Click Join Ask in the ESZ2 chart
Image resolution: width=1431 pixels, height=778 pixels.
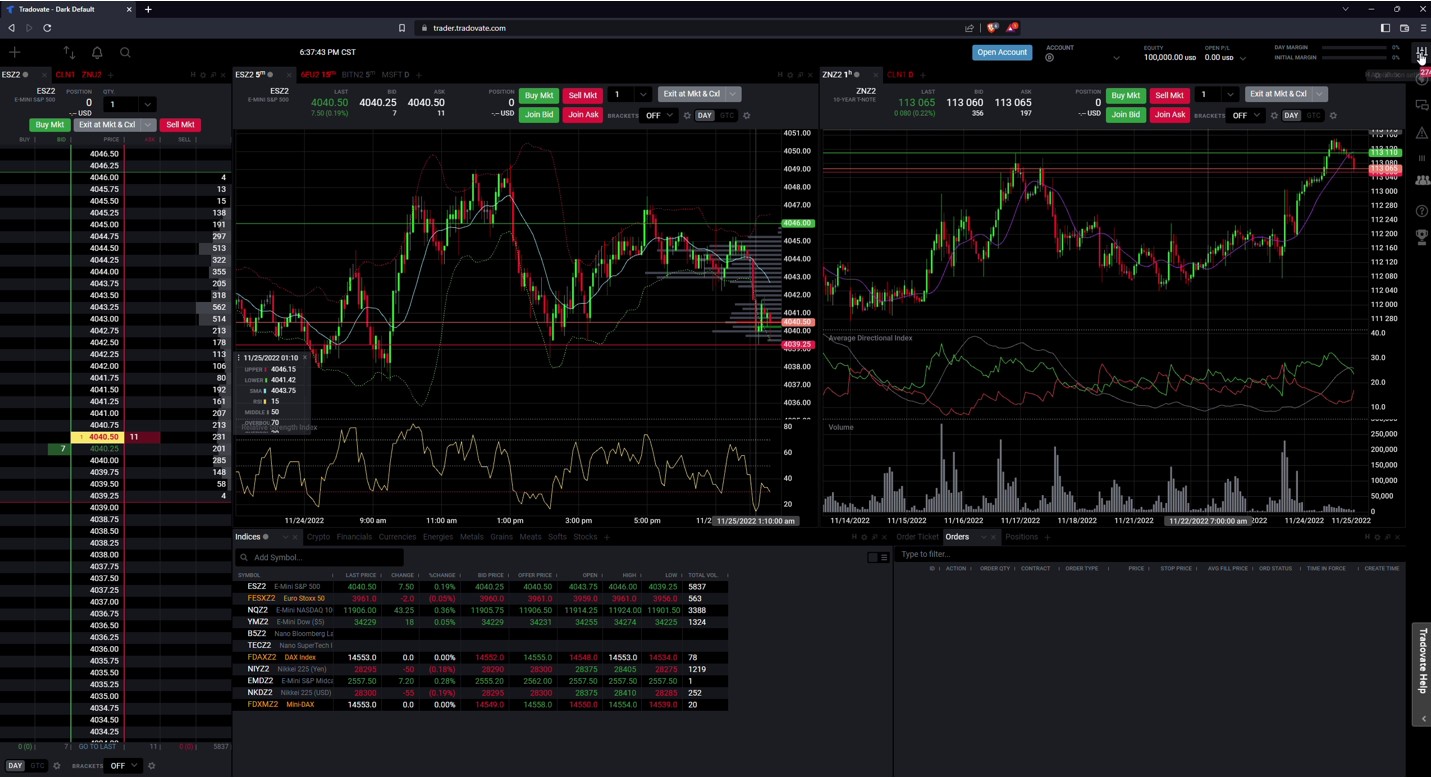tap(582, 115)
